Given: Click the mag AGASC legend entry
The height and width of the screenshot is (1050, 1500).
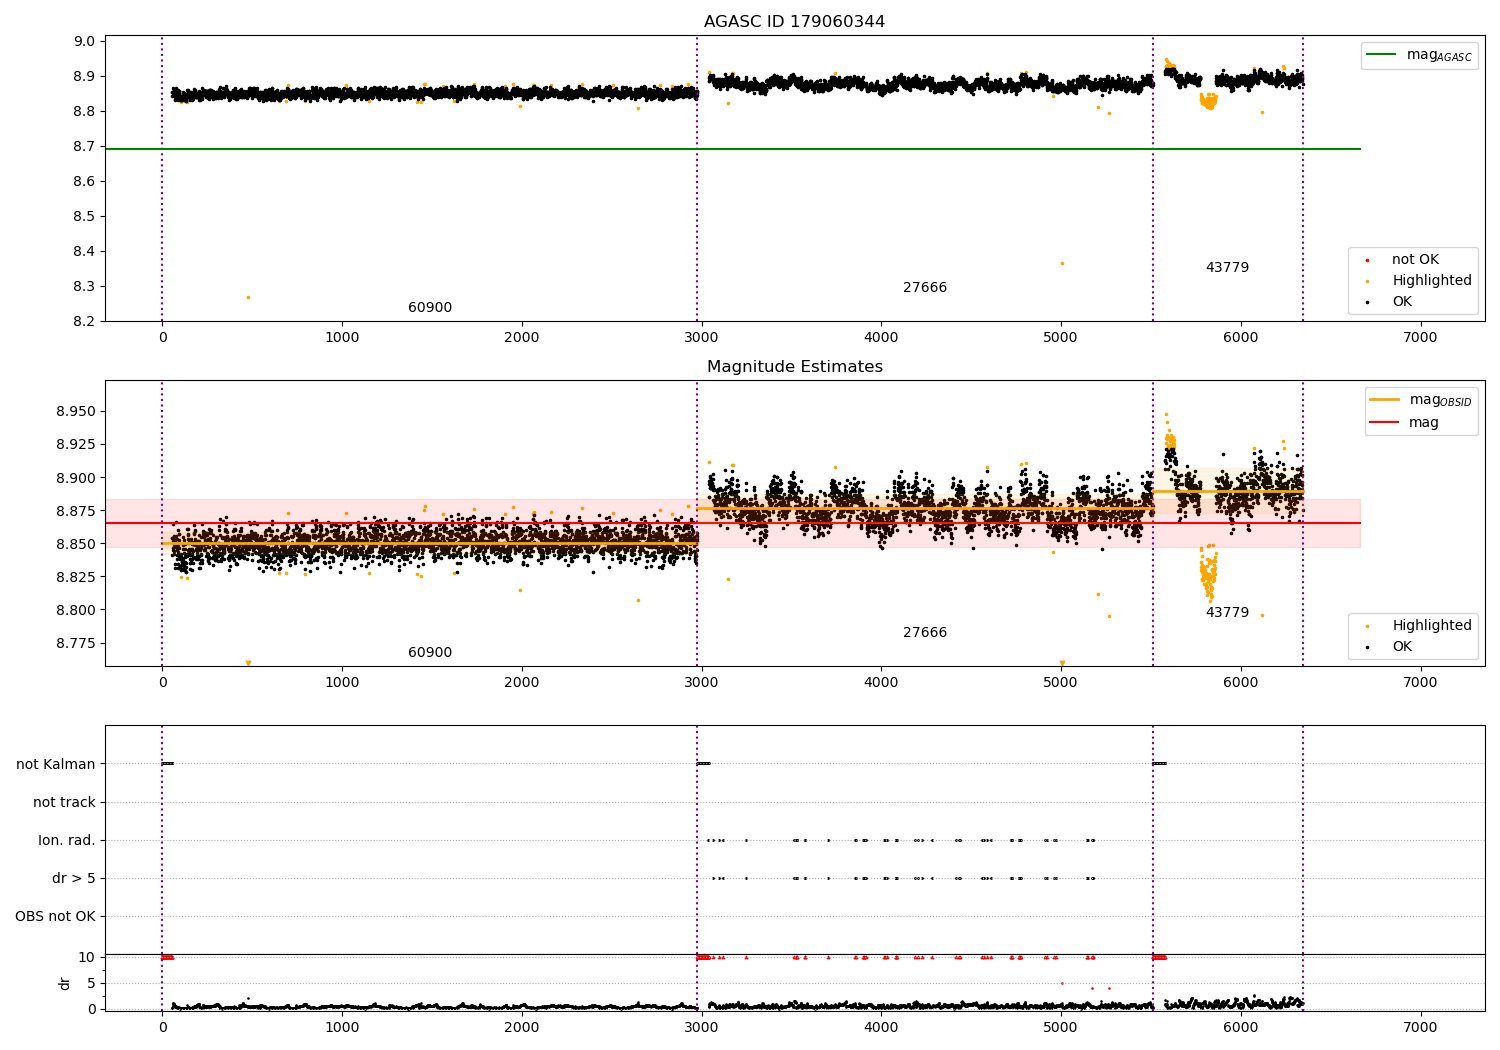Looking at the screenshot, I should [1420, 55].
